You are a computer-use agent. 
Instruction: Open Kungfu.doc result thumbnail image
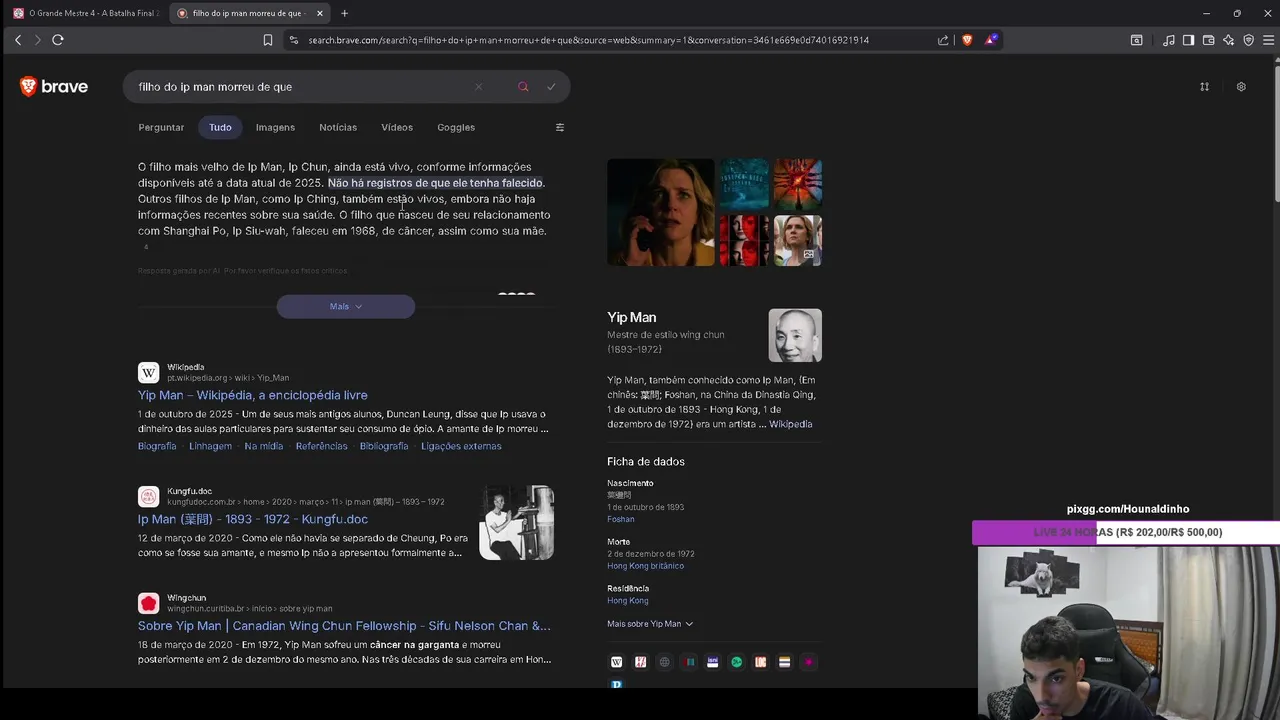[x=516, y=522]
